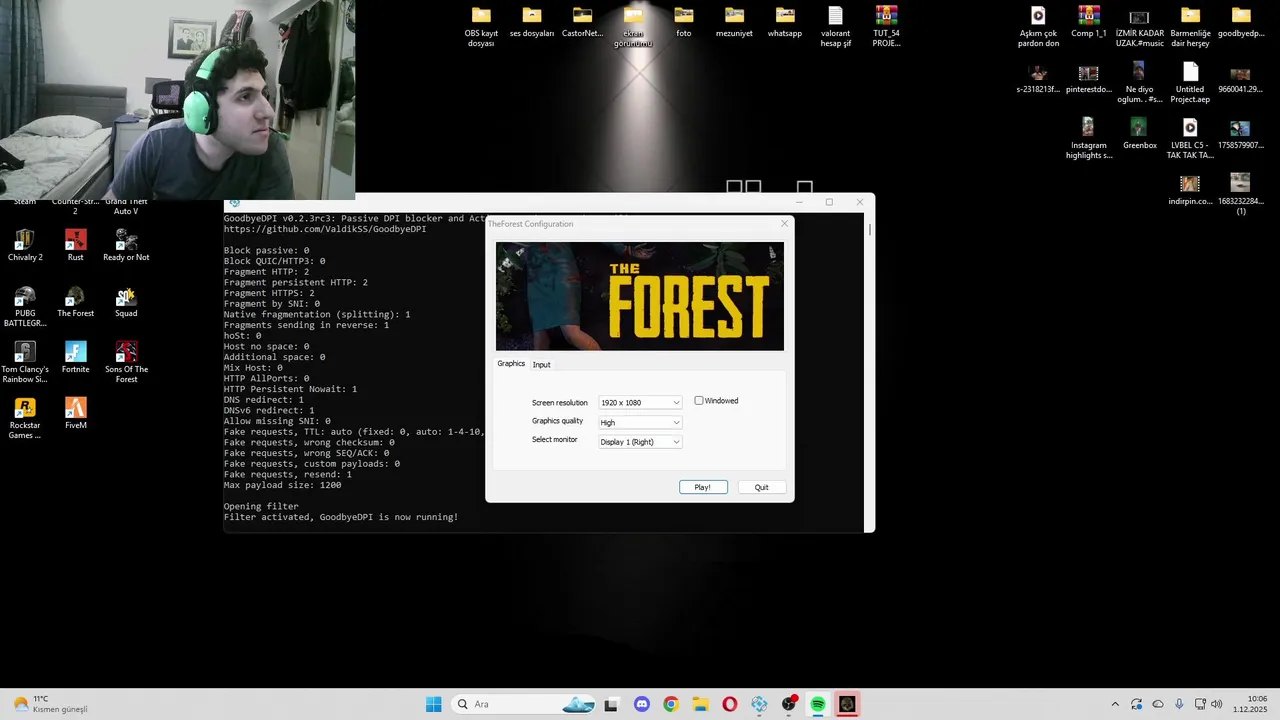This screenshot has height=720, width=1280.
Task: Select the FiveM desktop icon
Action: pos(75,414)
